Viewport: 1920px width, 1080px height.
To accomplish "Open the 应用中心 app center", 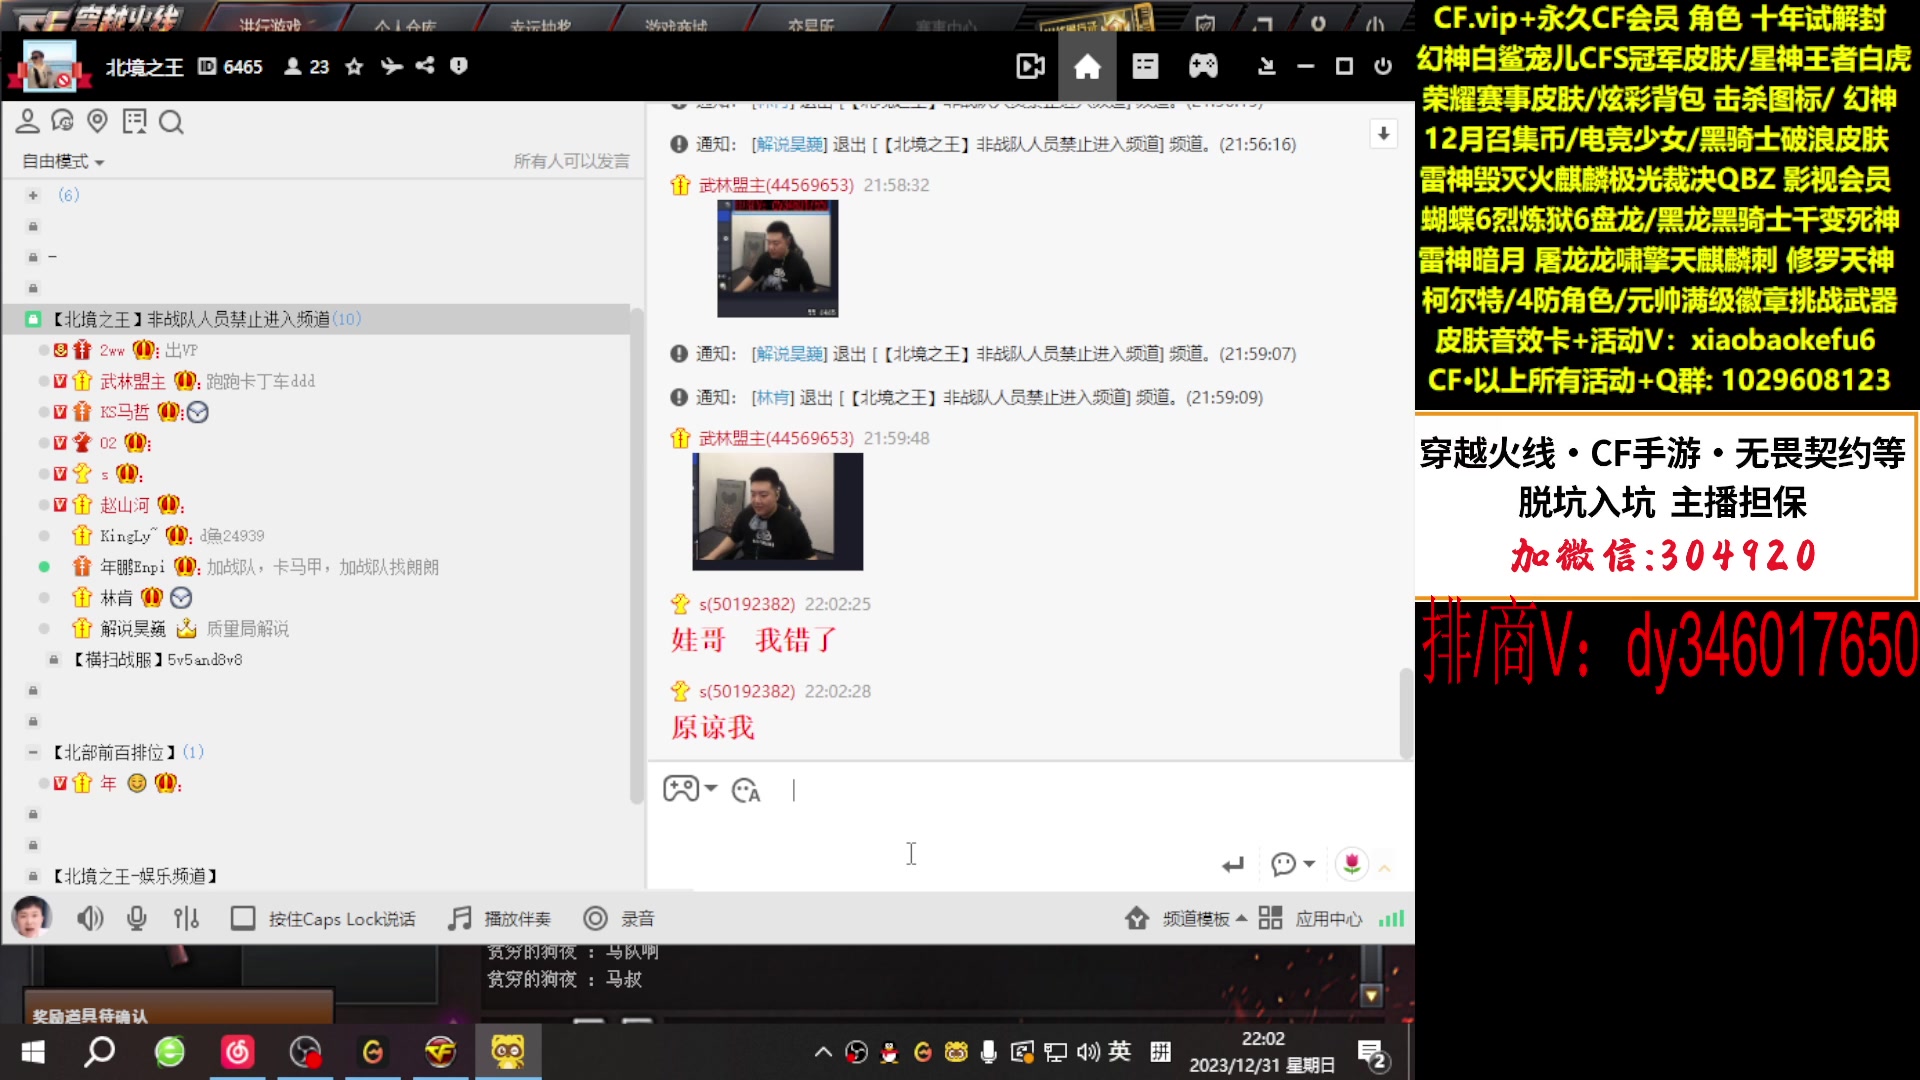I will click(1310, 918).
